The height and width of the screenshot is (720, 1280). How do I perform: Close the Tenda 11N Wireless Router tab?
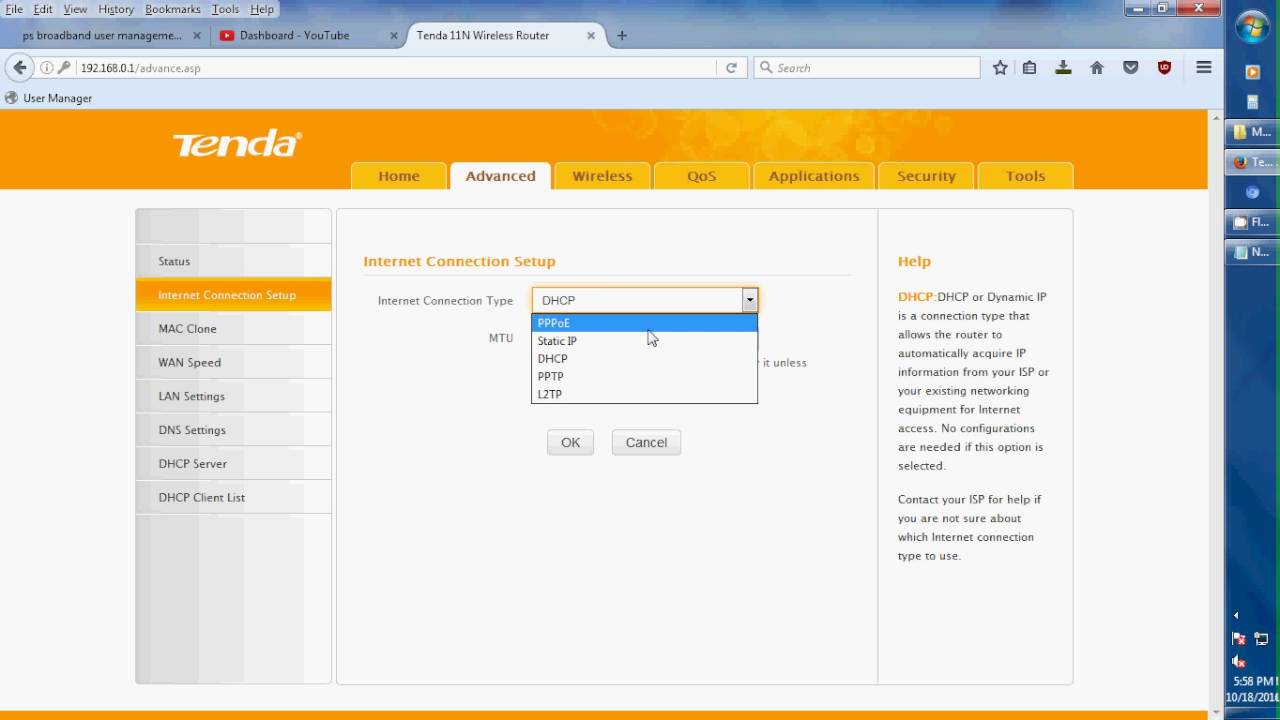[x=591, y=35]
